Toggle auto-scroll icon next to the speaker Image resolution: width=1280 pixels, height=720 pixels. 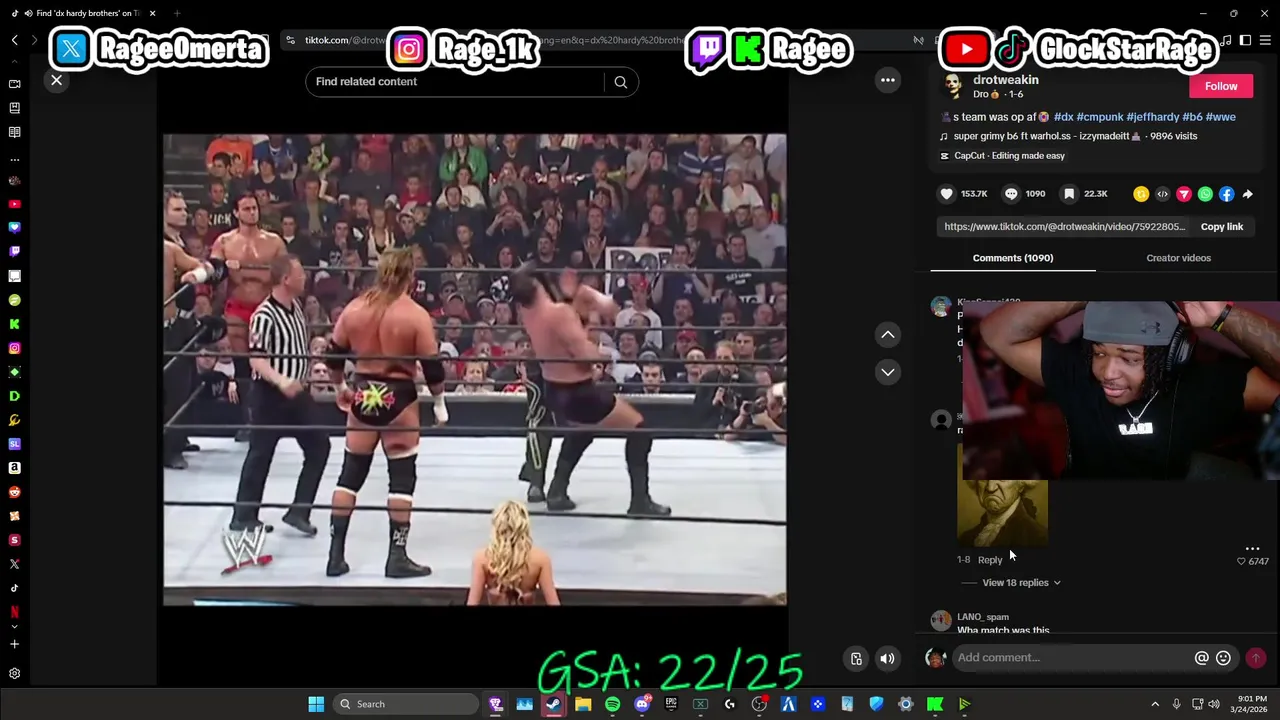click(x=856, y=658)
